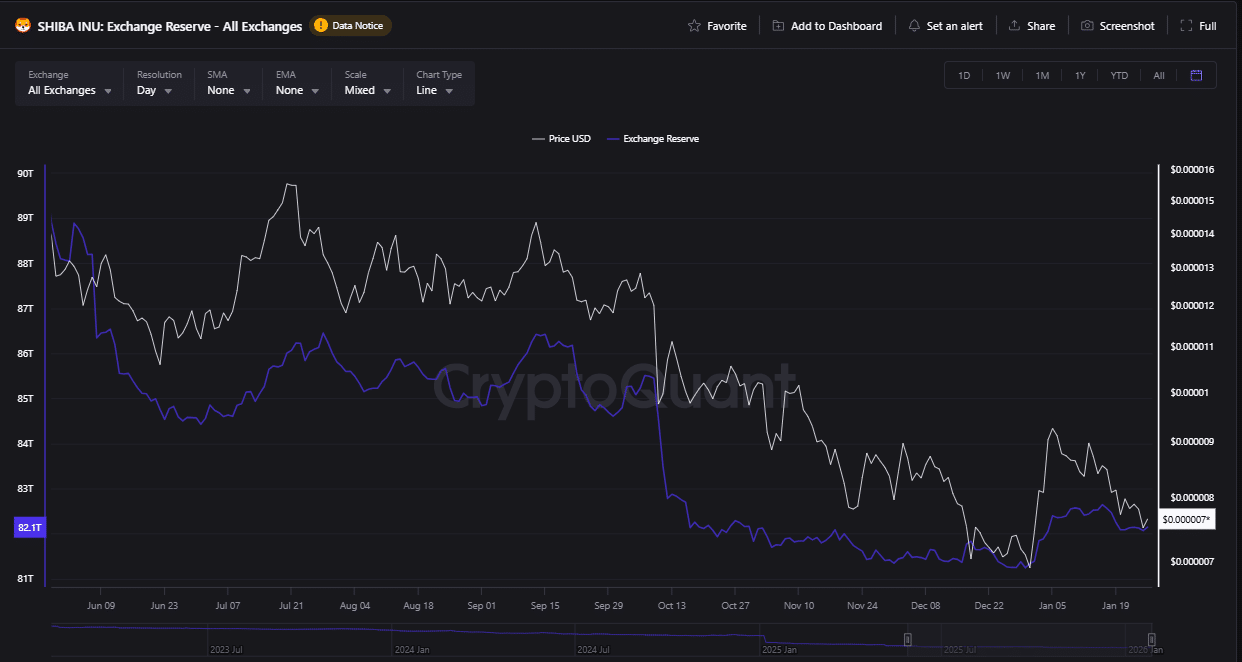Open the Exchange dropdown showing All Exchanges

tap(68, 89)
